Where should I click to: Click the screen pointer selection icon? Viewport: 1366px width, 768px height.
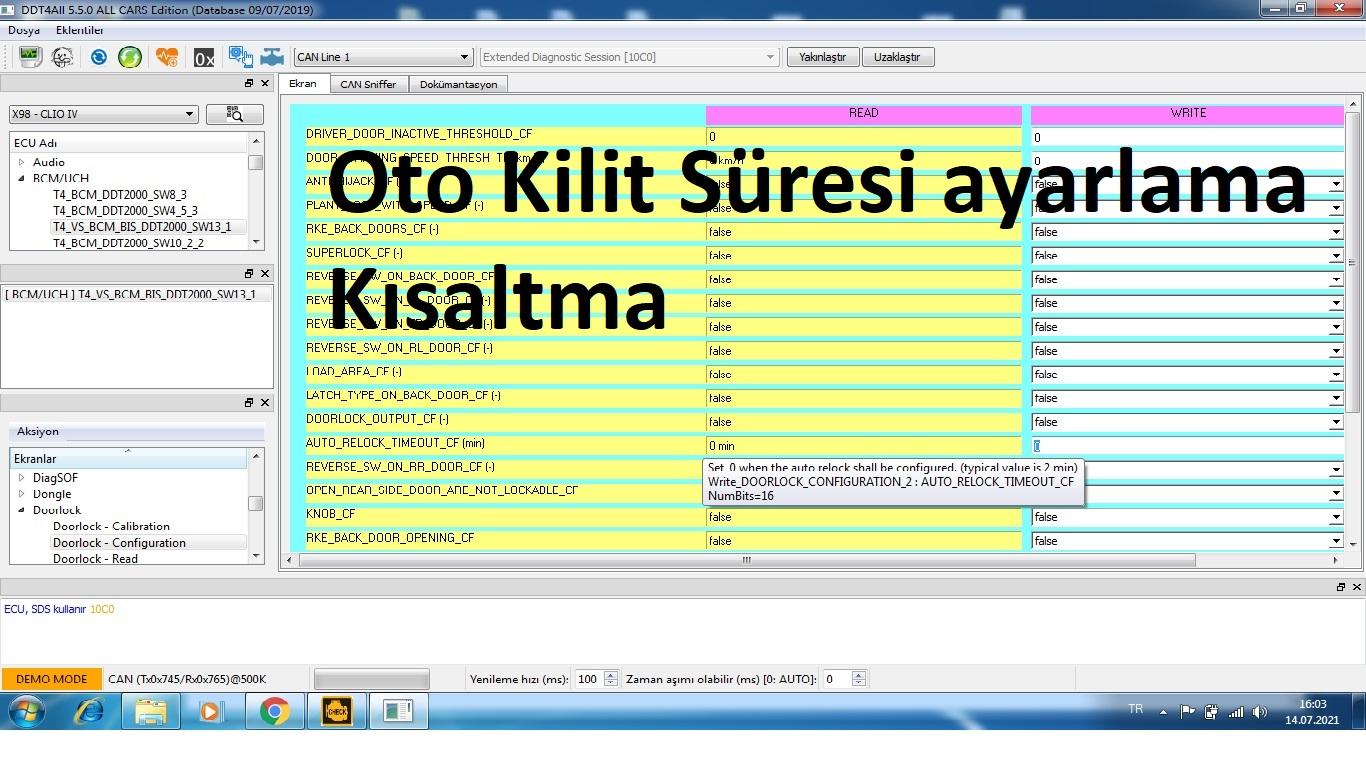(x=240, y=57)
